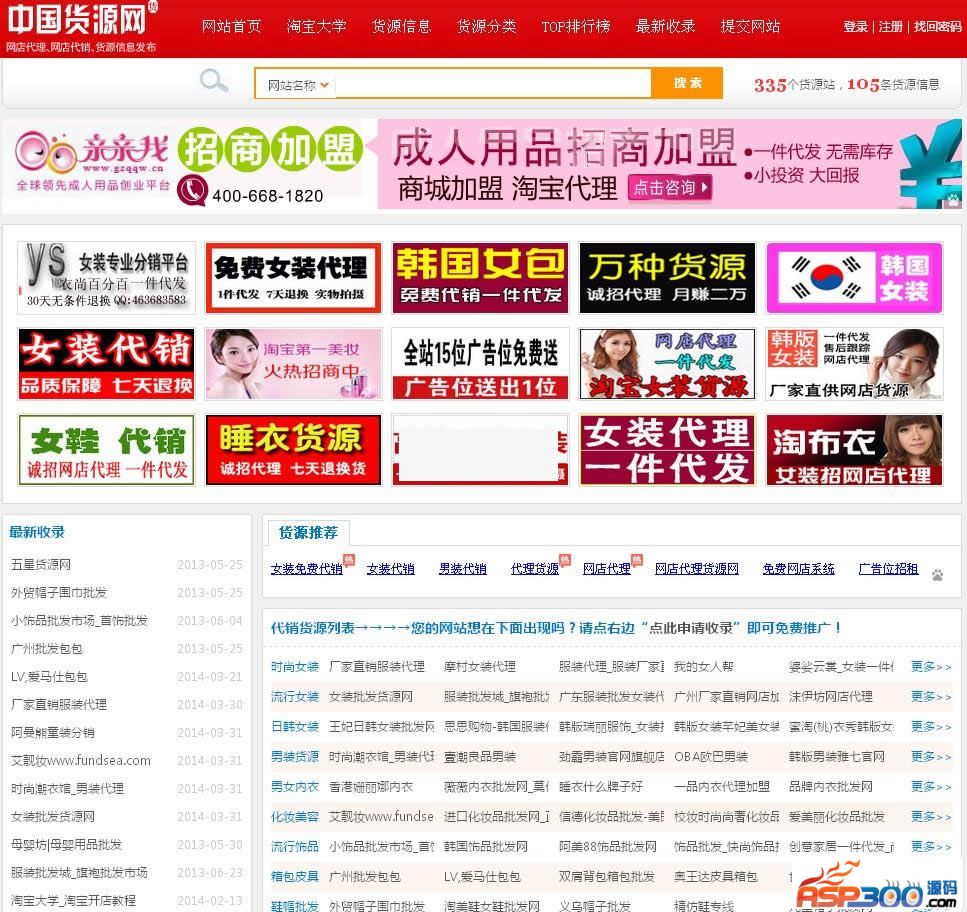Click the 时尚女装 category link

(x=295, y=667)
